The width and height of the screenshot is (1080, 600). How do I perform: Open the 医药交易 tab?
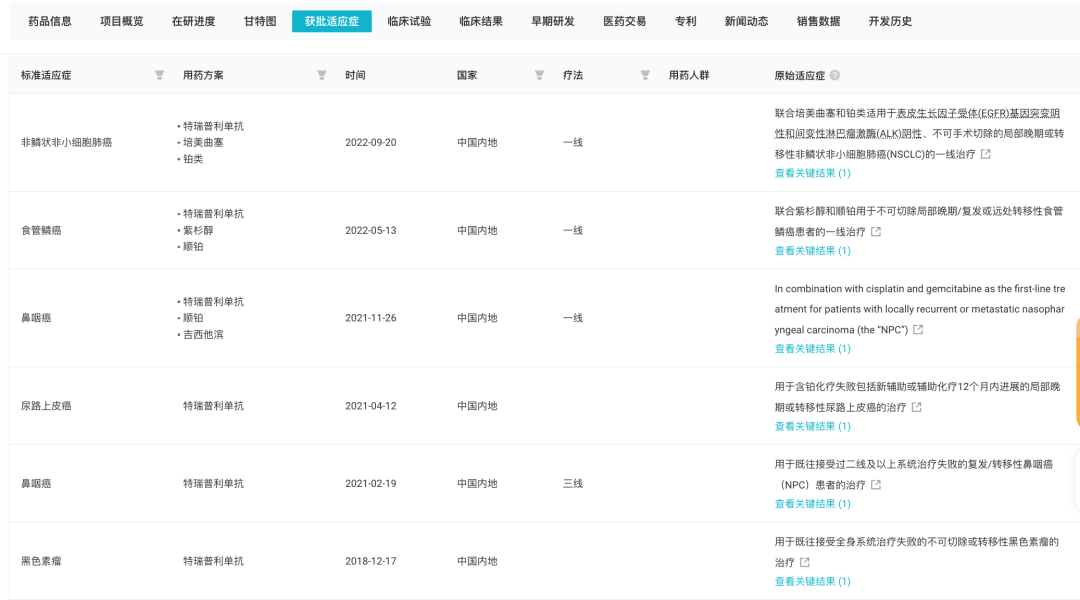[625, 21]
